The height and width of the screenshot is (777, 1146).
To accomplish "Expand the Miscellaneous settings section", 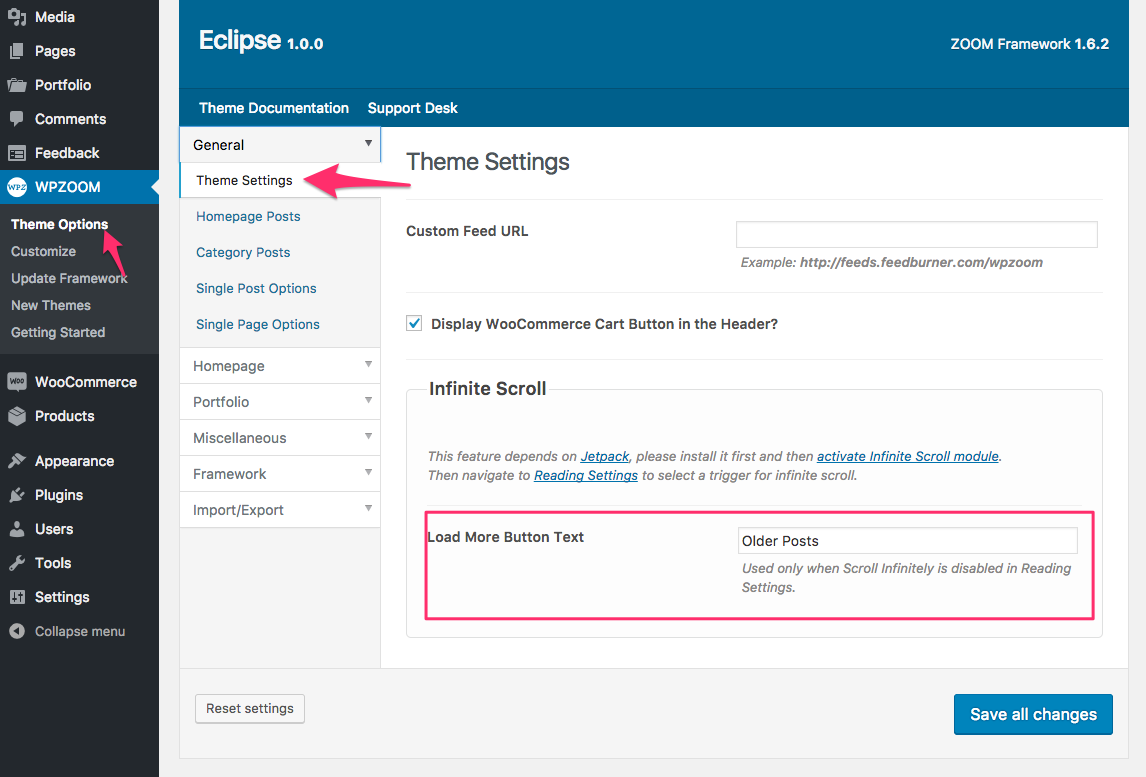I will [280, 438].
